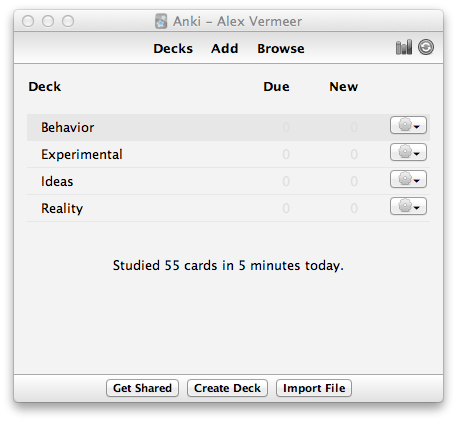Click the Get Shared button
The height and width of the screenshot is (422, 457).
tap(142, 388)
